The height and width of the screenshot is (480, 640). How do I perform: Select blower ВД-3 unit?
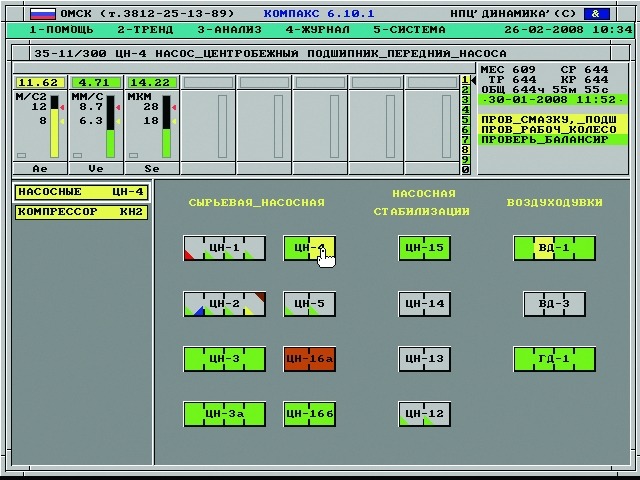coord(554,304)
